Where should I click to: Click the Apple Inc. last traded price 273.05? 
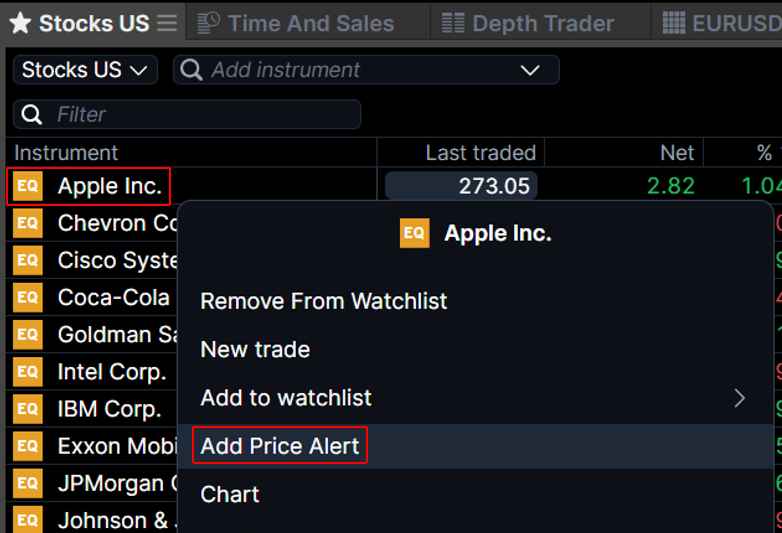pyautogui.click(x=461, y=186)
